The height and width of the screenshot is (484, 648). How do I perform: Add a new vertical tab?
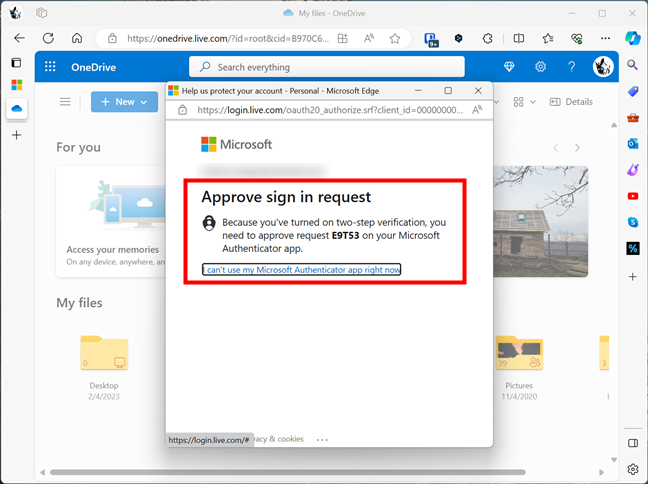[x=17, y=135]
